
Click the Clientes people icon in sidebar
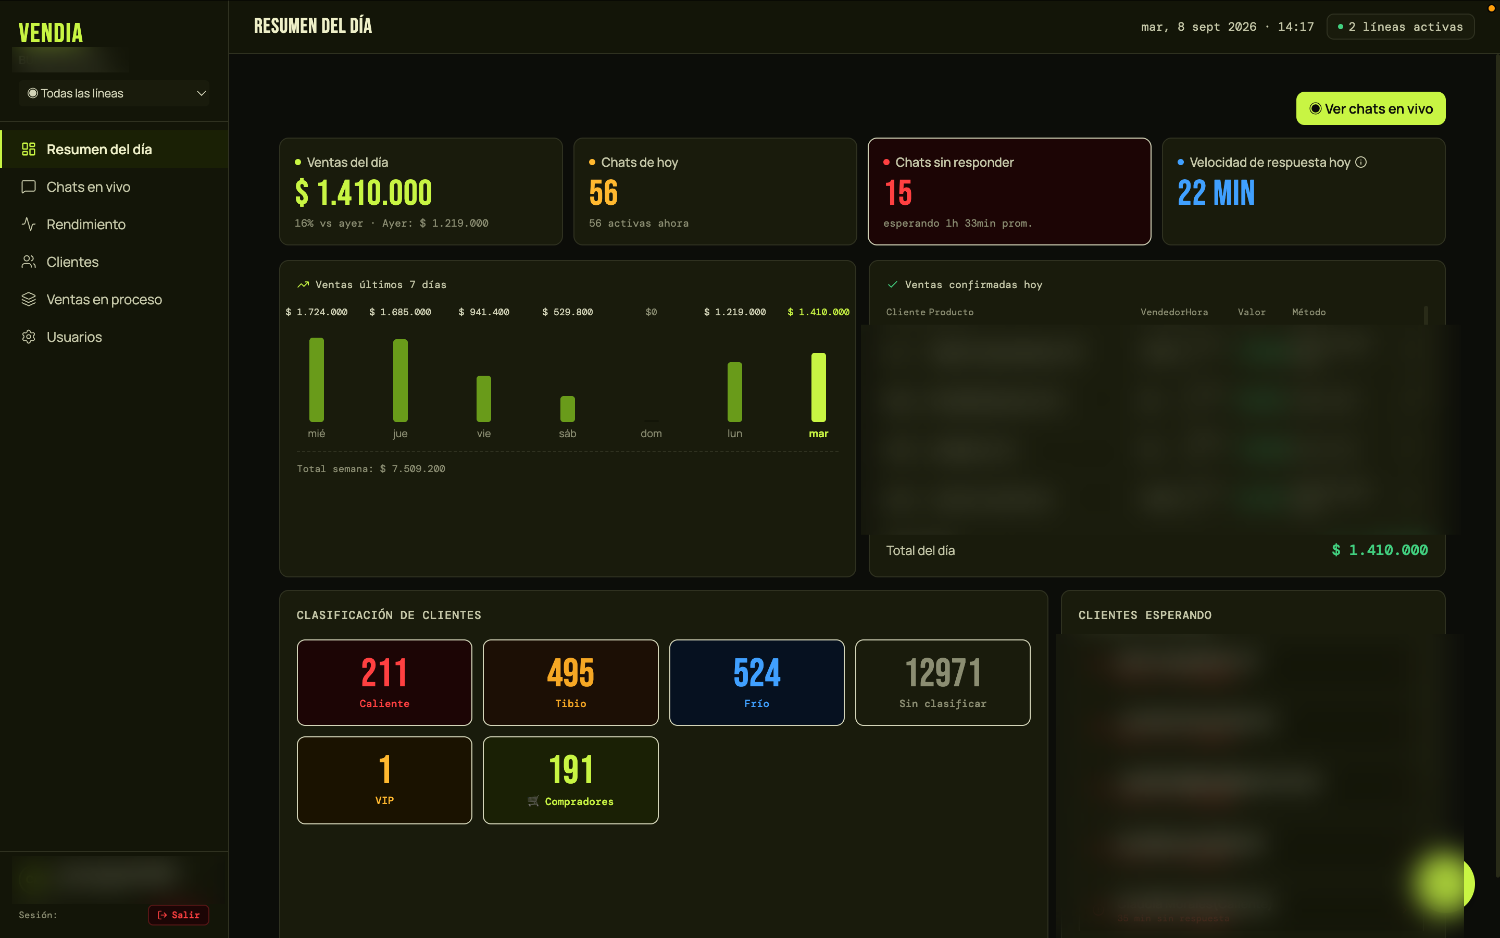(28, 262)
